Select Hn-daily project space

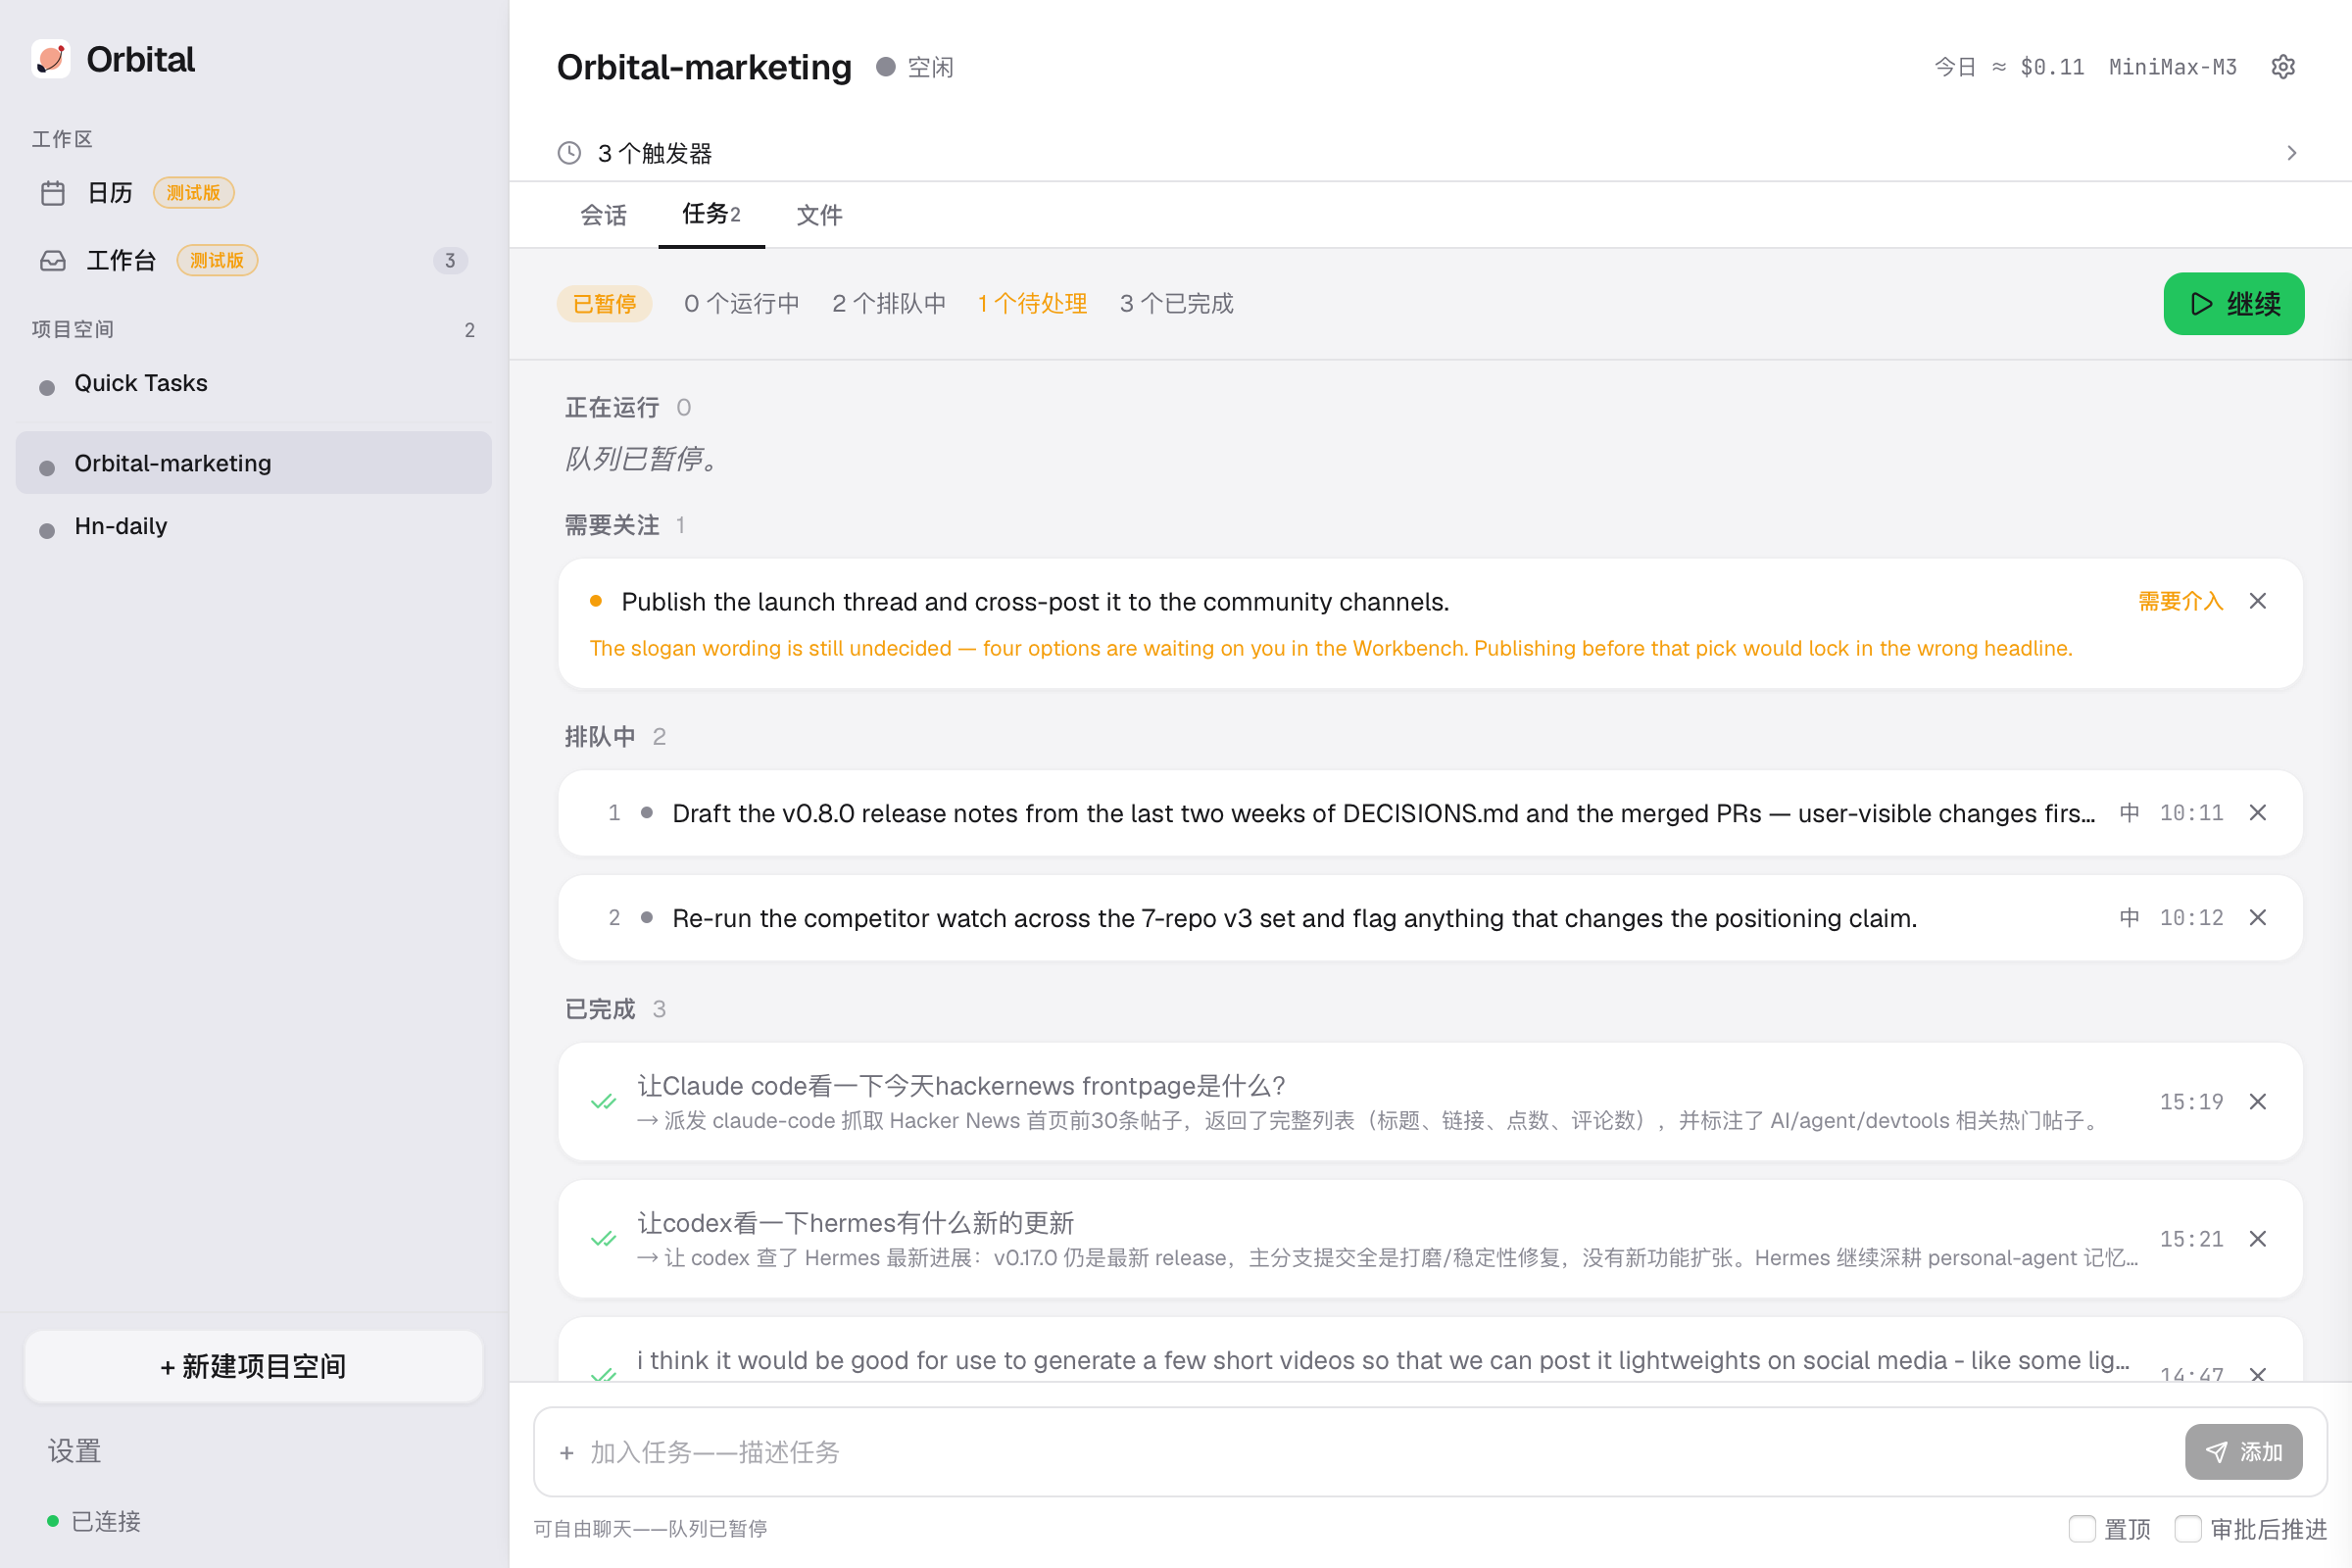(253, 526)
